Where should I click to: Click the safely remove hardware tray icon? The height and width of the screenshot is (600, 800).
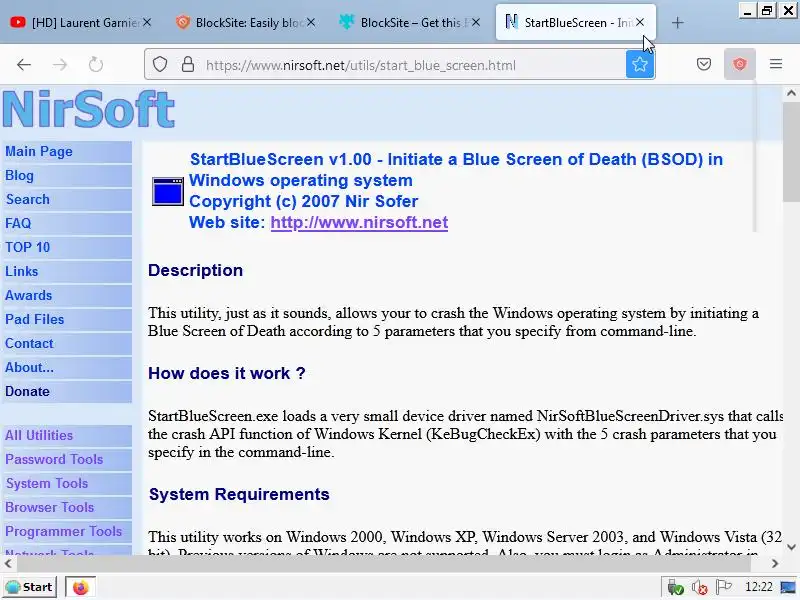pos(675,588)
